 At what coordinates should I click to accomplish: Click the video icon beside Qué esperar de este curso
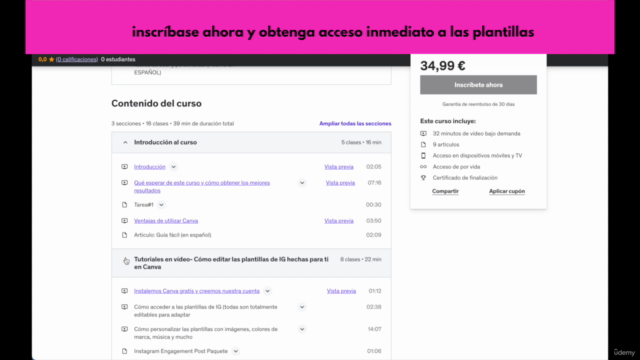124,182
